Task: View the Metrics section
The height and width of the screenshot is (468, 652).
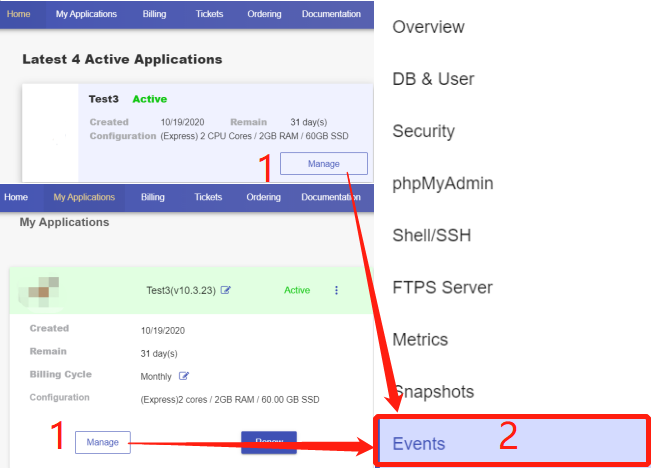Action: point(420,339)
